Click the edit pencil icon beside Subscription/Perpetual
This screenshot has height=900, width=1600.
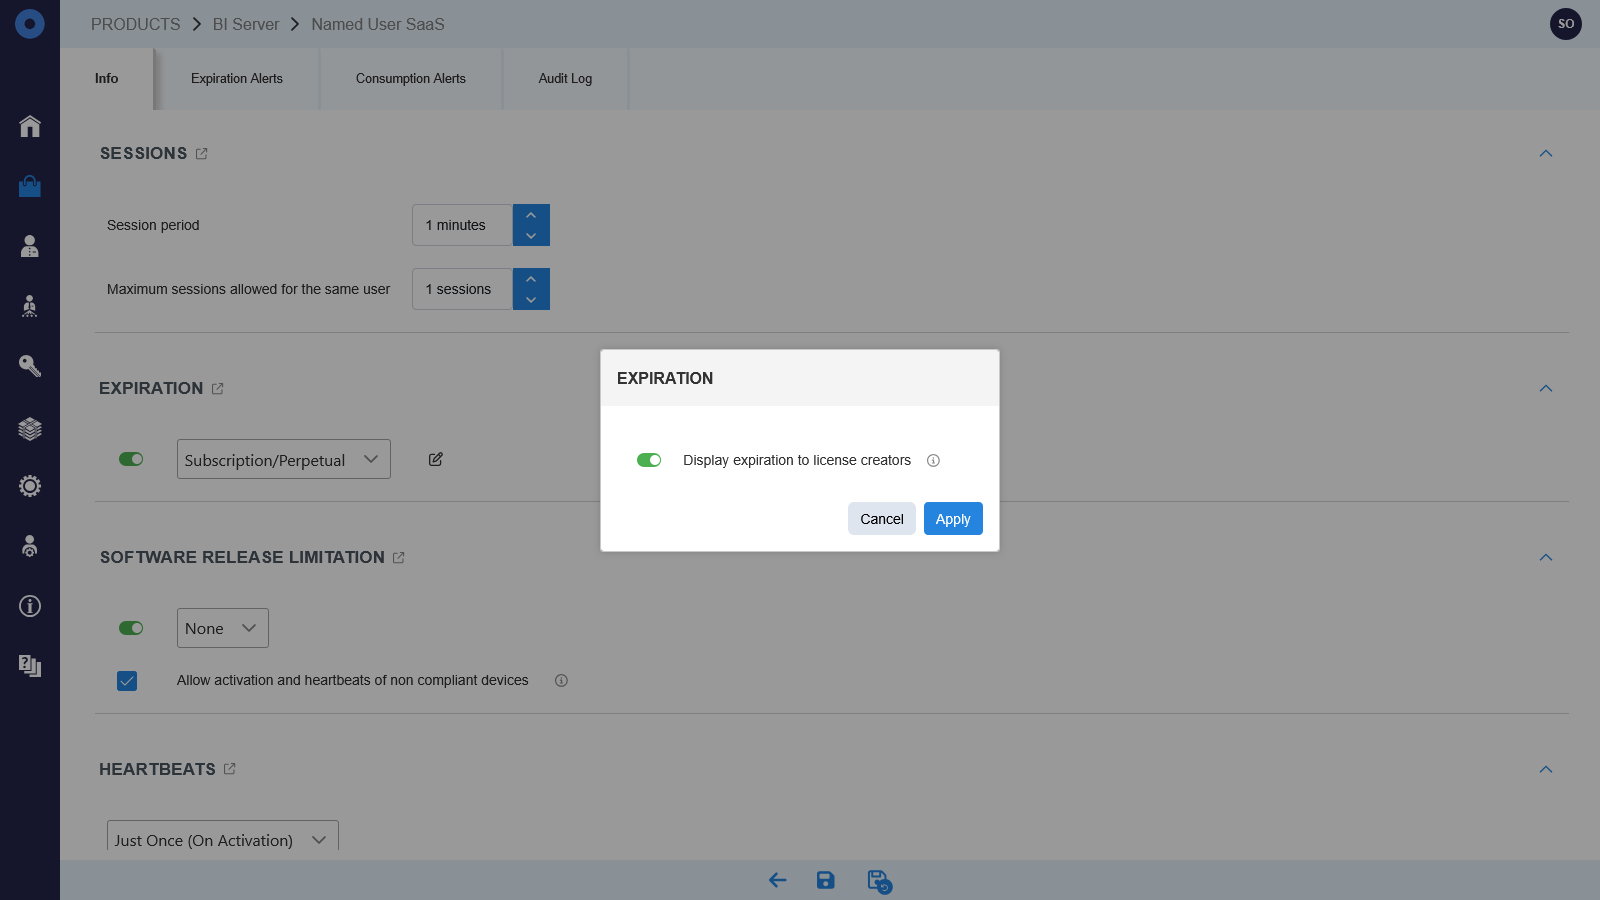(x=436, y=459)
